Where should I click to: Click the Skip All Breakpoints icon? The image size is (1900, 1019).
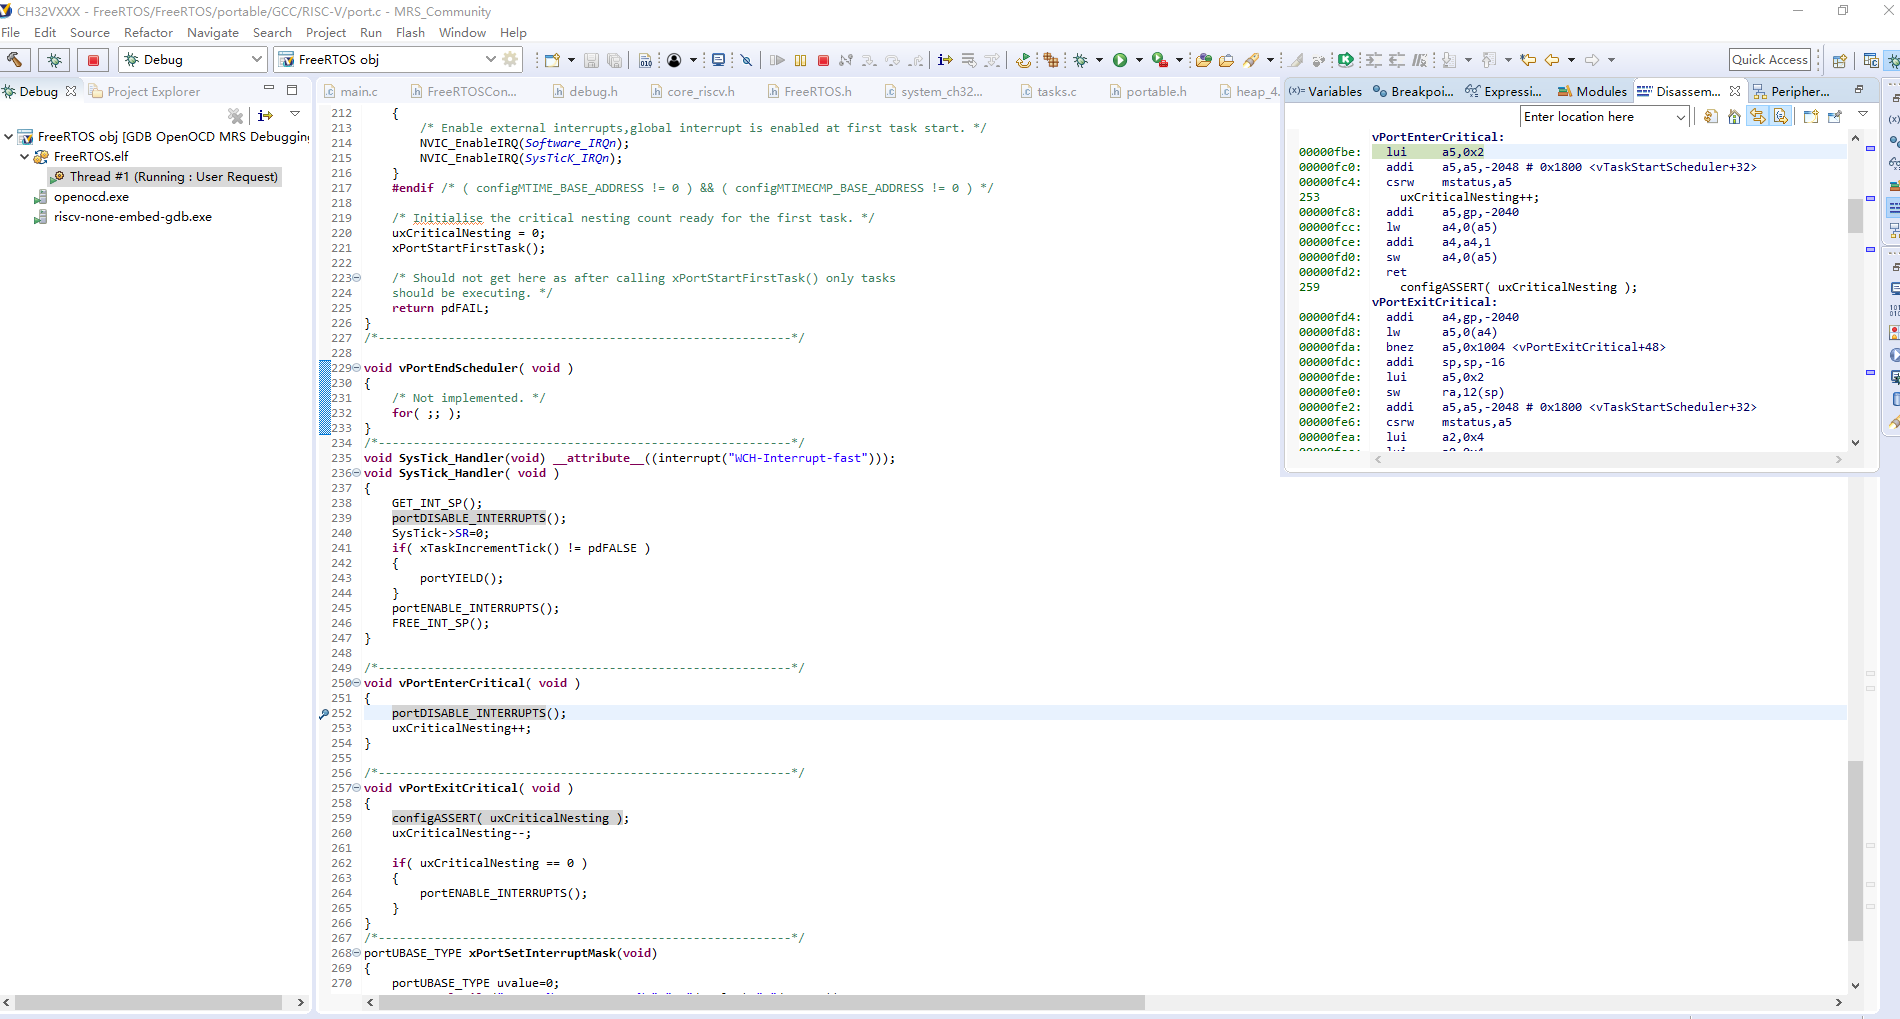click(x=746, y=60)
